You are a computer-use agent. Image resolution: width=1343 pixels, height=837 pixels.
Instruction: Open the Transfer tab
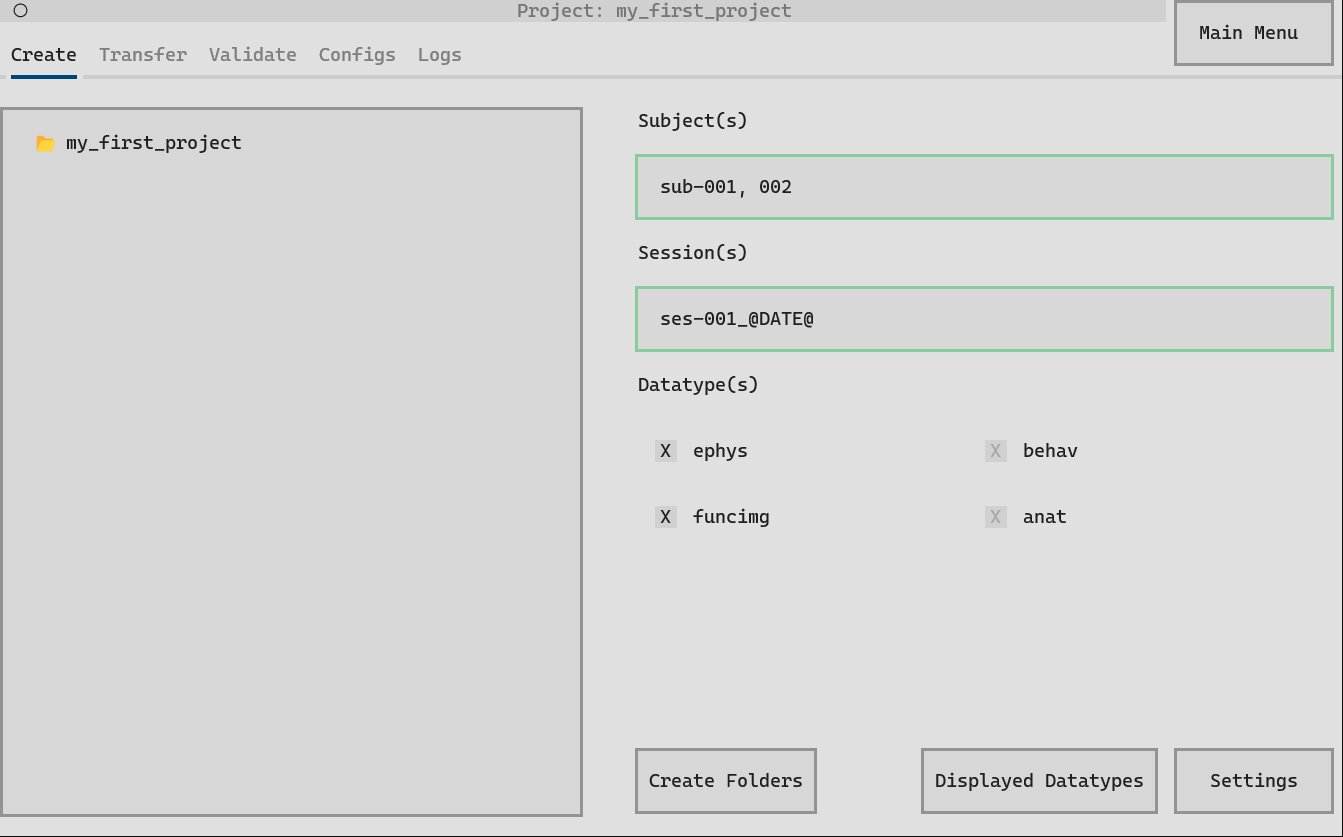(142, 55)
